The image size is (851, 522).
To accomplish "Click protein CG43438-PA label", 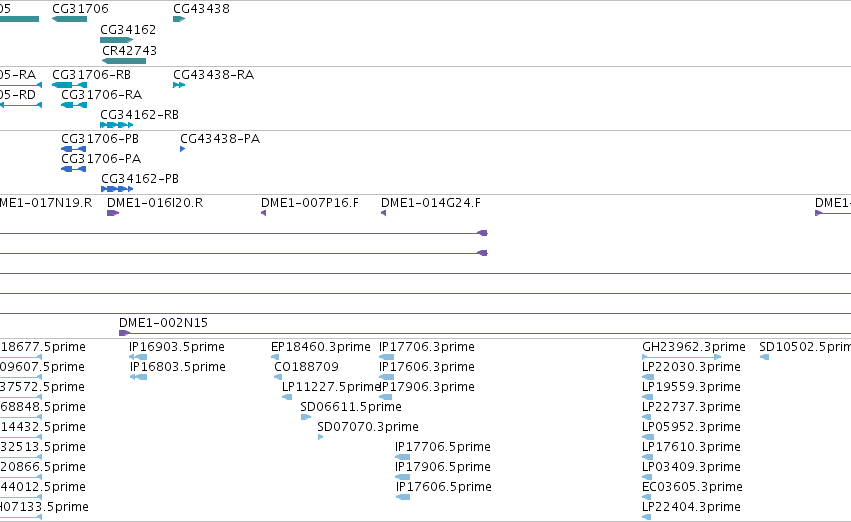I will (220, 139).
